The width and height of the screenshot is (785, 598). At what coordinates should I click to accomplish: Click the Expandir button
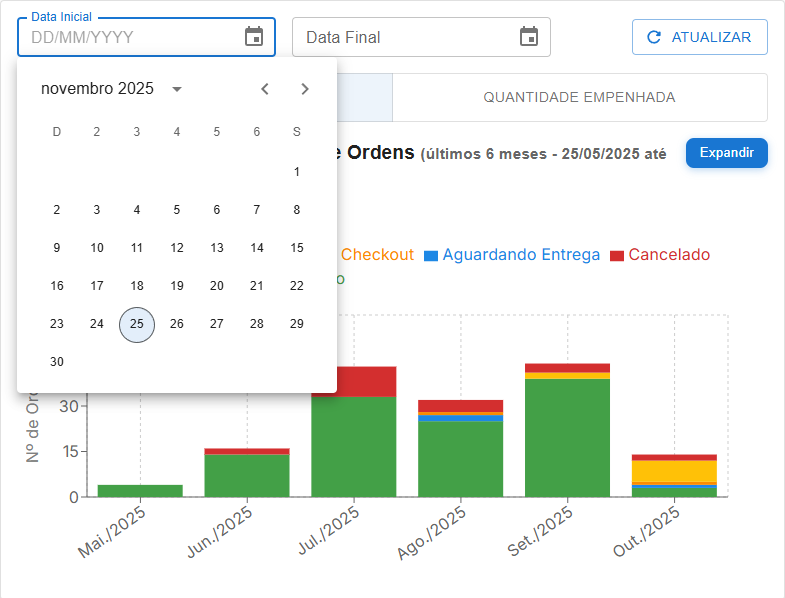click(x=726, y=153)
